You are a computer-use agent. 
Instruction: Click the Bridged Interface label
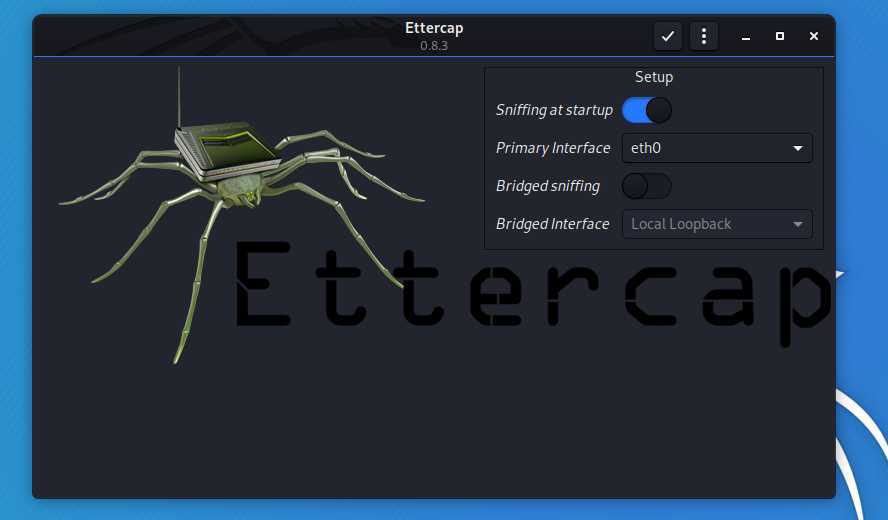(552, 224)
